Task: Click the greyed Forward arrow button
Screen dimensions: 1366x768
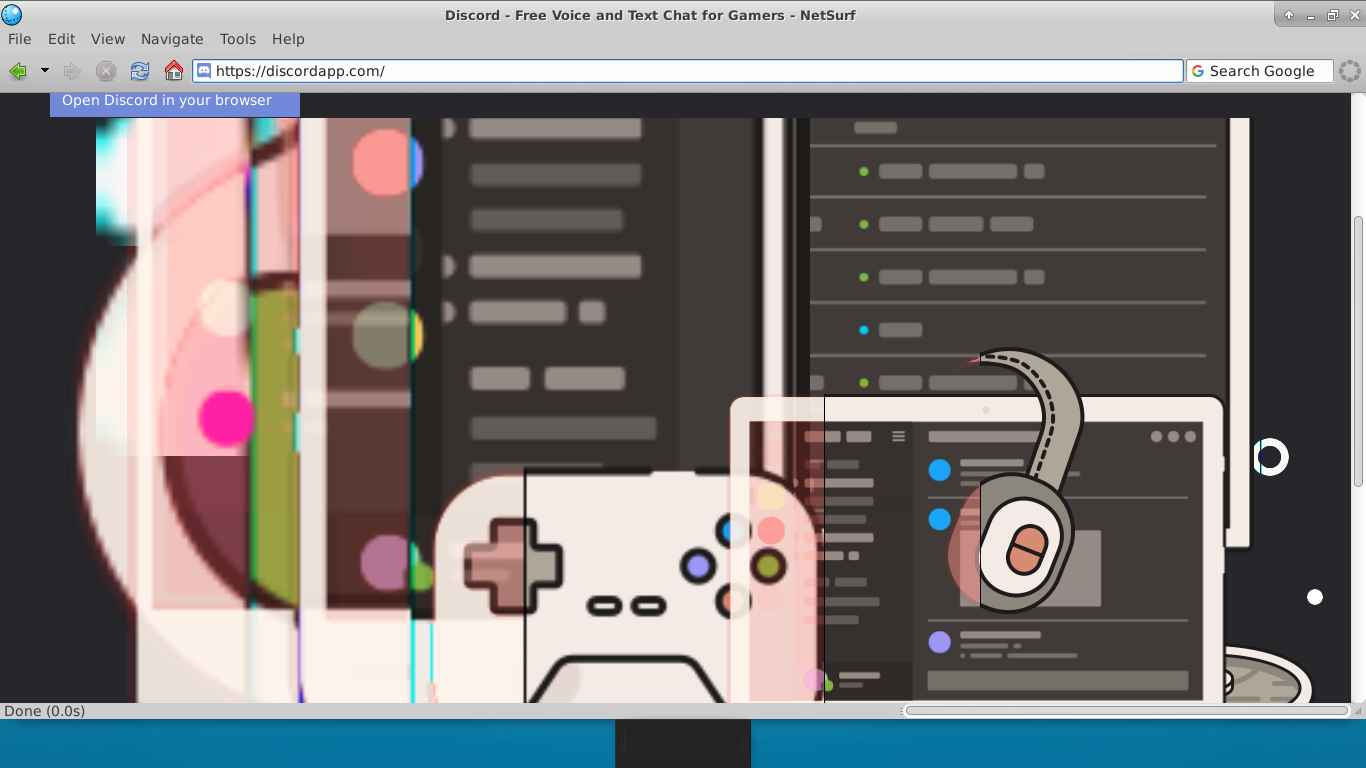Action: (x=72, y=71)
